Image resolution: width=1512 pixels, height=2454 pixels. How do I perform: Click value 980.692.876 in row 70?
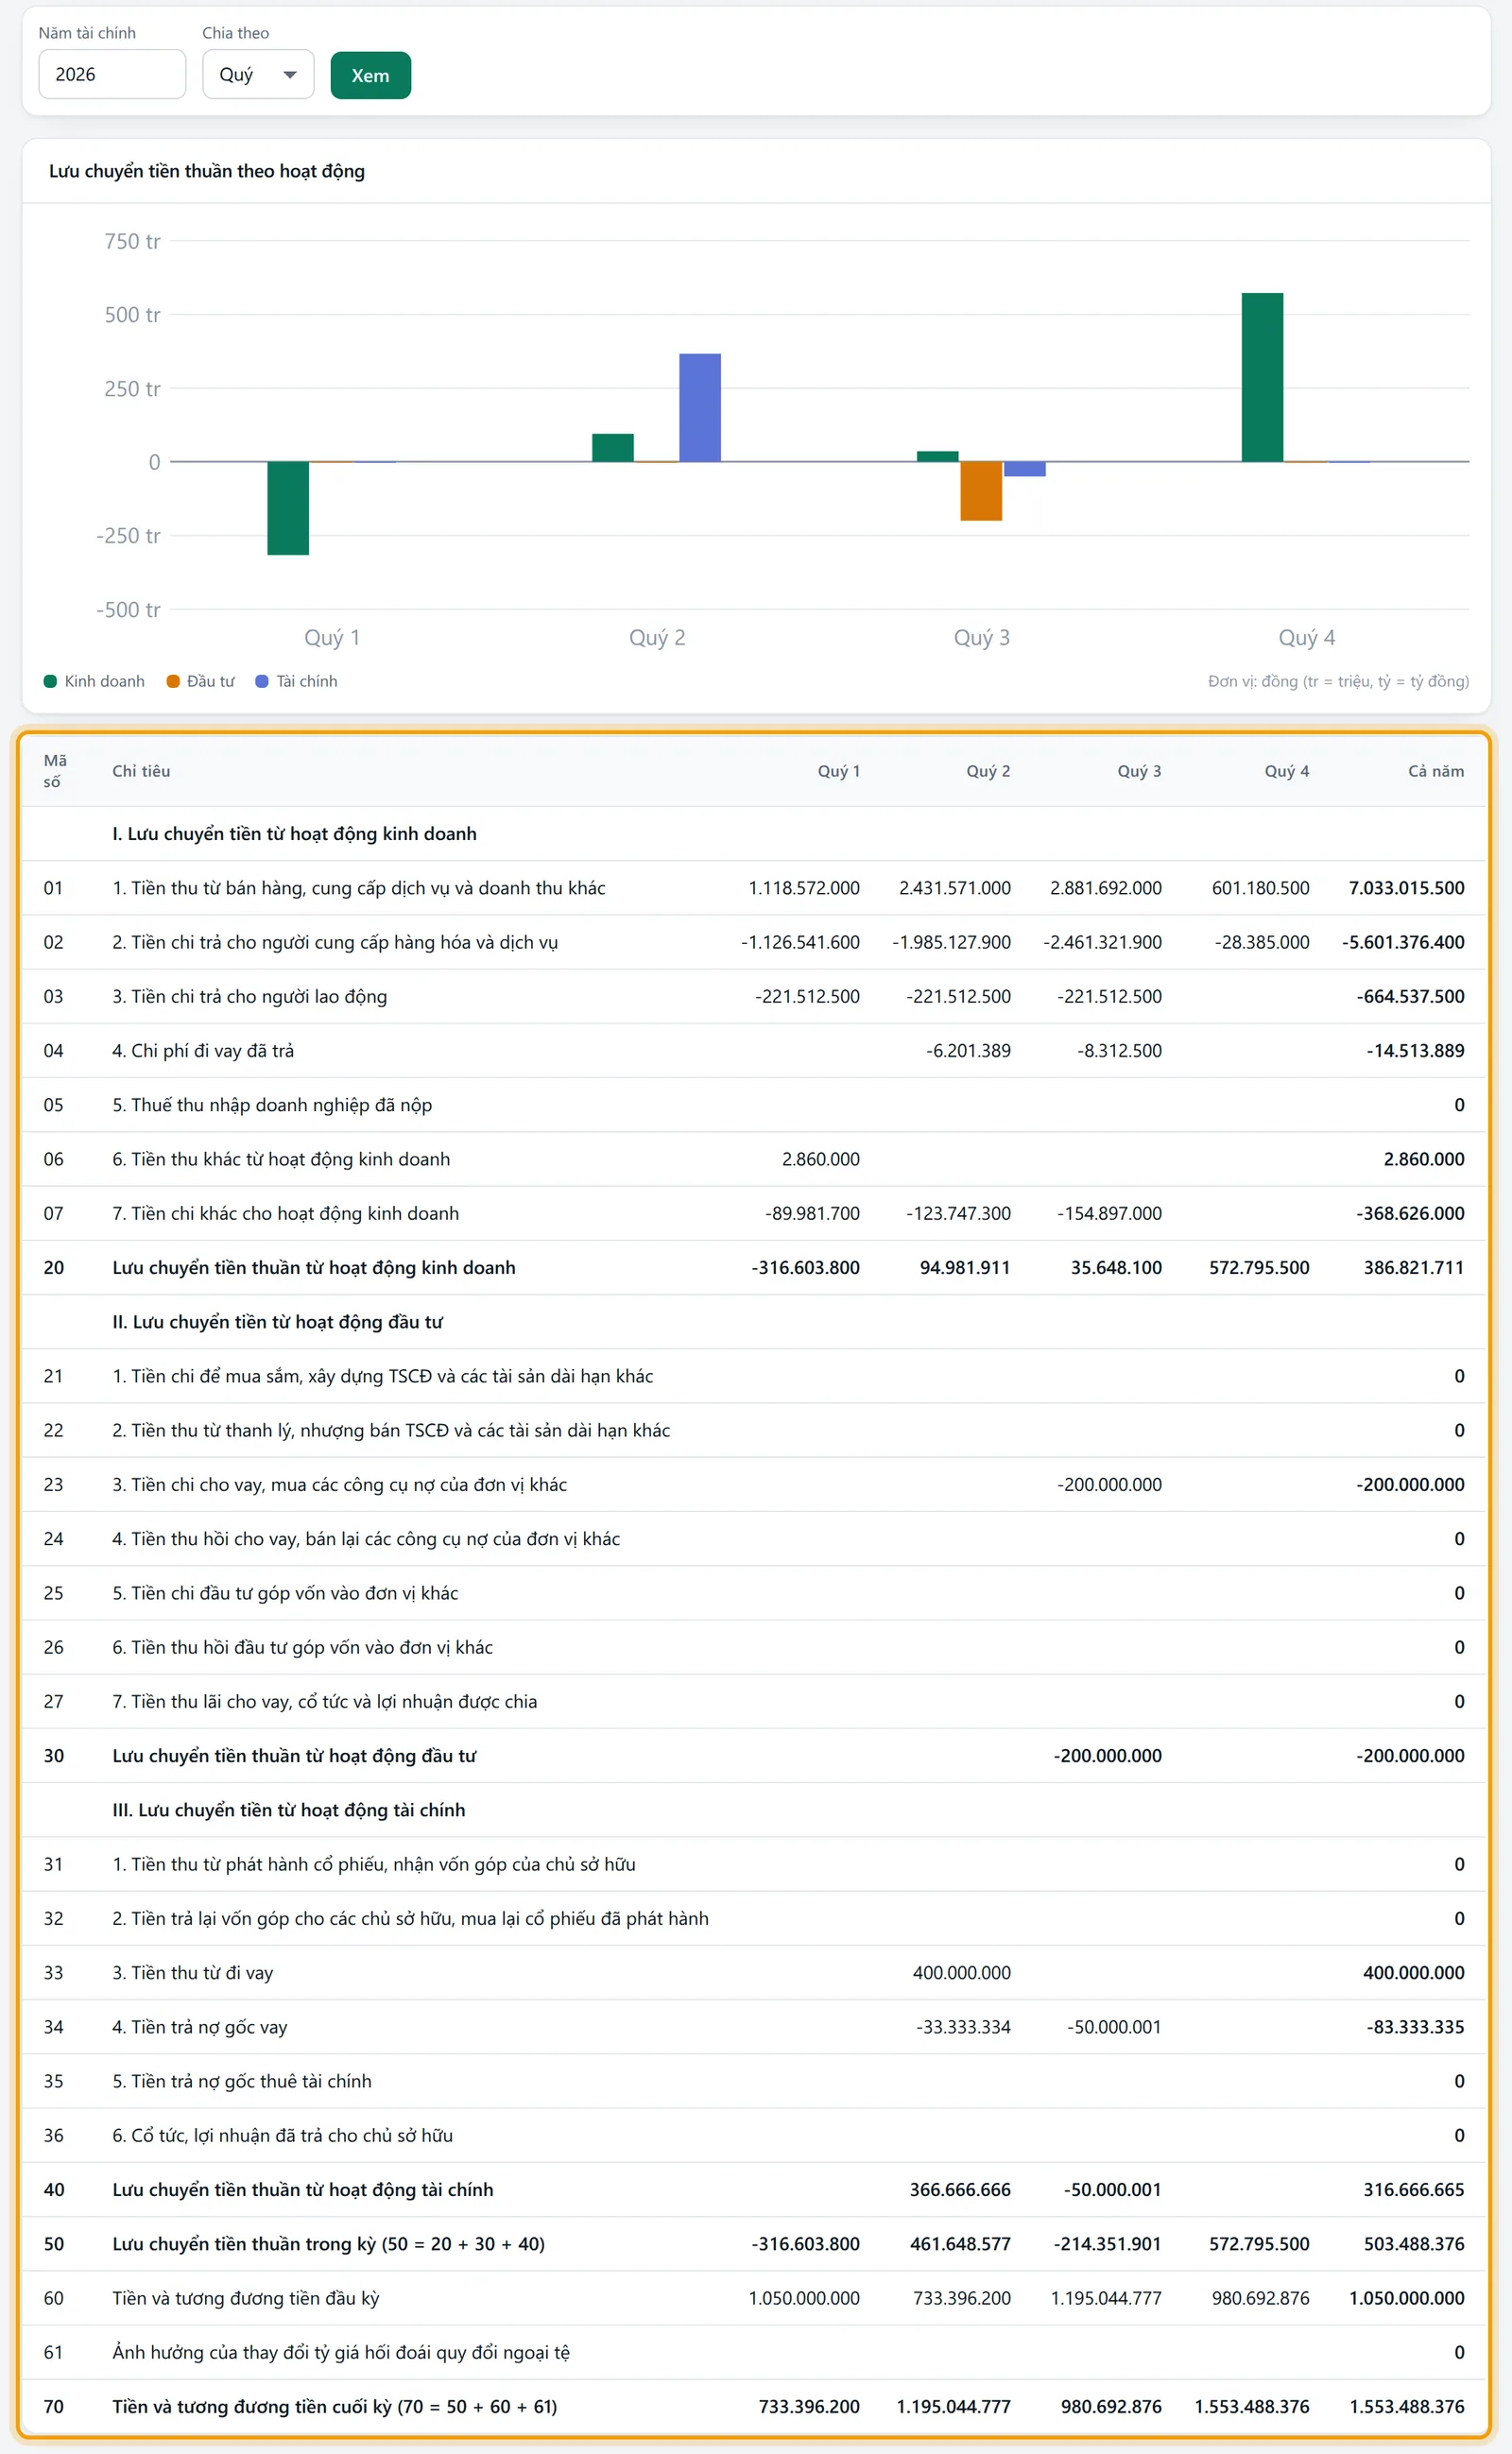click(x=1111, y=2407)
